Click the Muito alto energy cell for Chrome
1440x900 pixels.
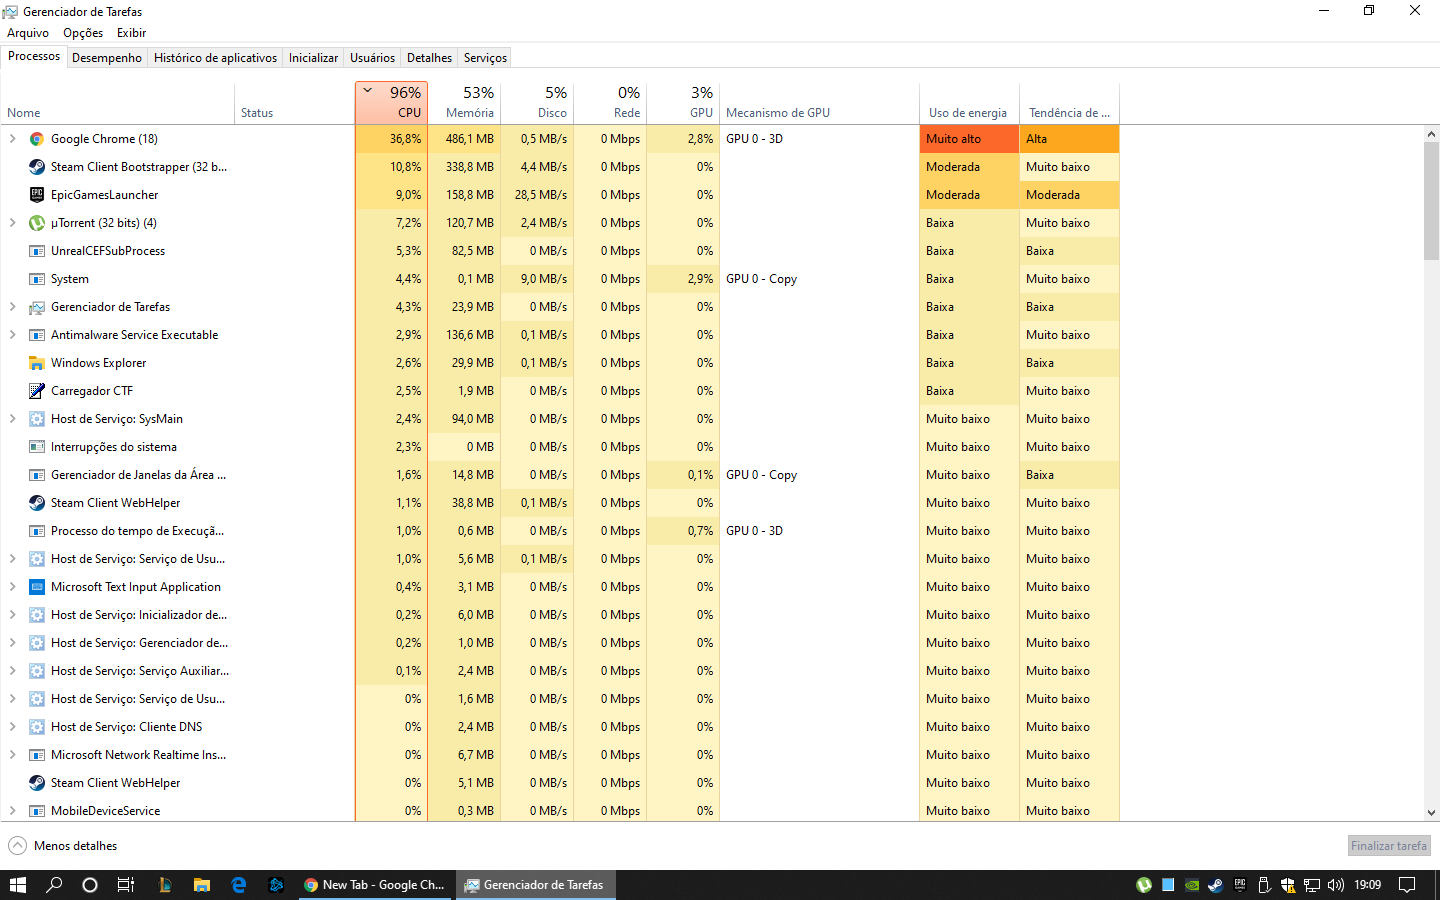[969, 139]
